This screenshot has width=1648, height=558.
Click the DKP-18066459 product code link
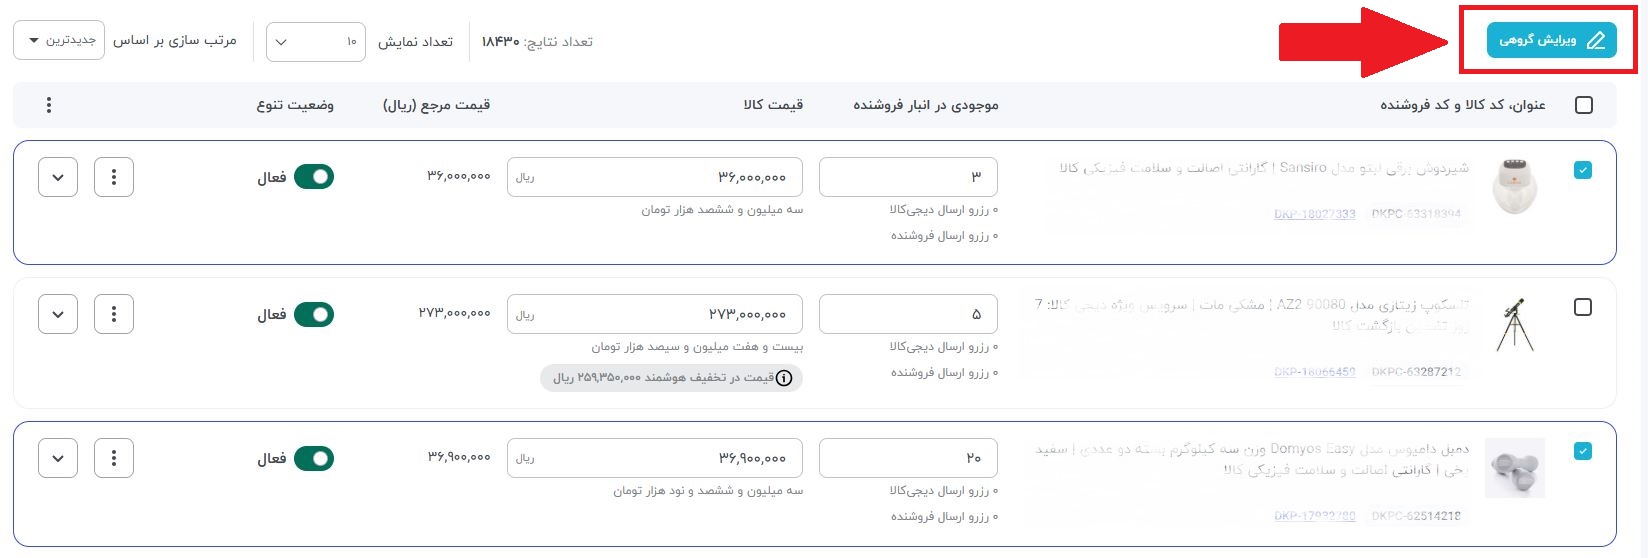click(1315, 372)
